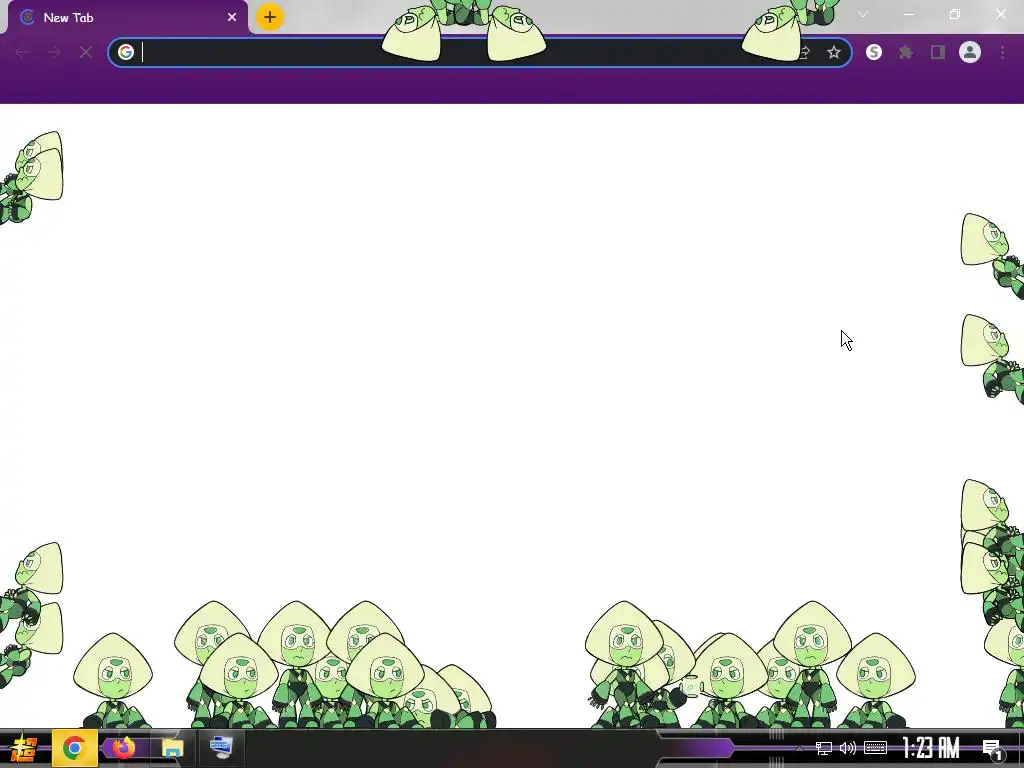Open the computer app in taskbar
This screenshot has height=768, width=1024.
coord(221,748)
